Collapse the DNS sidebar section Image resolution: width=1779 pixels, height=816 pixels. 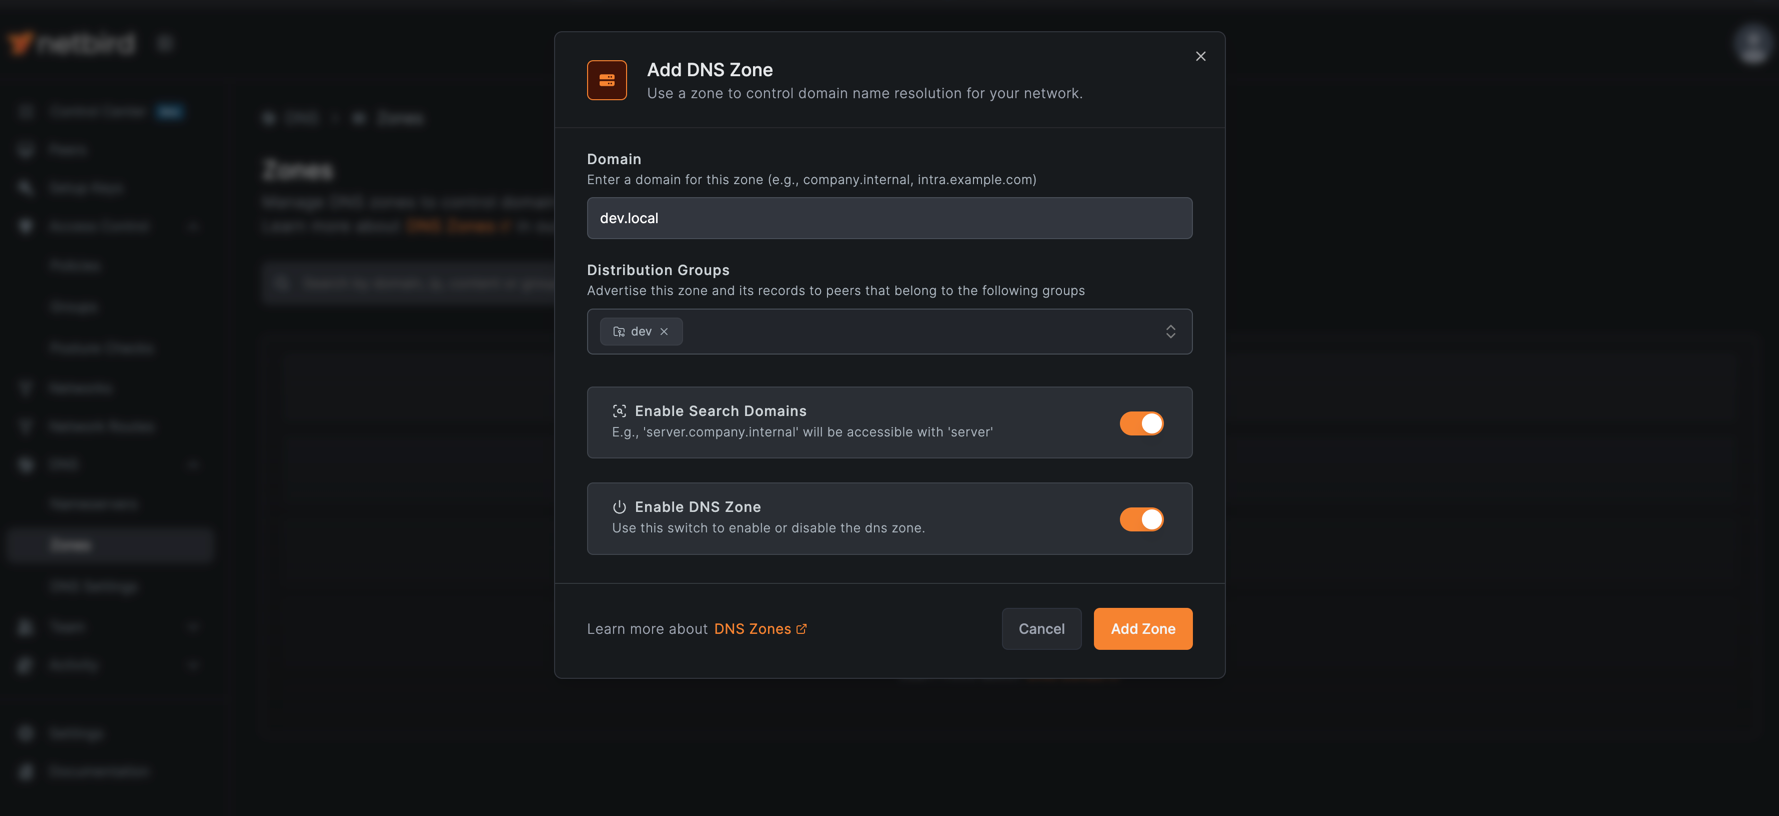(x=193, y=464)
